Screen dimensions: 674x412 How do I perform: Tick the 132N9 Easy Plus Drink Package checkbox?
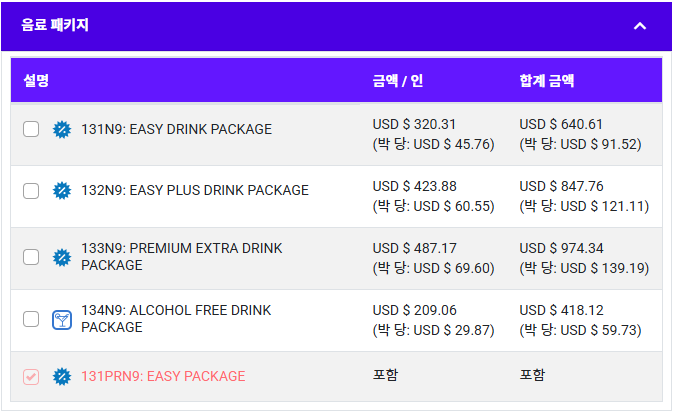[x=31, y=191]
